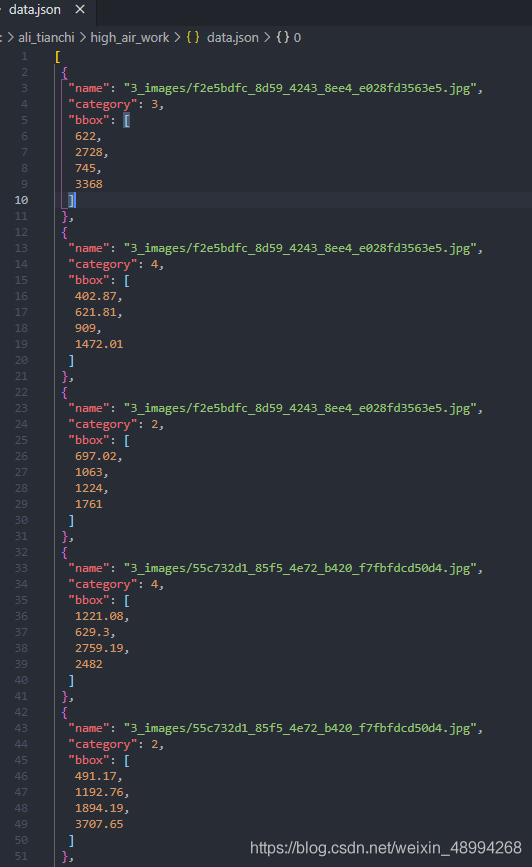
Task: Click the value 1472.01 on line 19
Action: pos(99,344)
